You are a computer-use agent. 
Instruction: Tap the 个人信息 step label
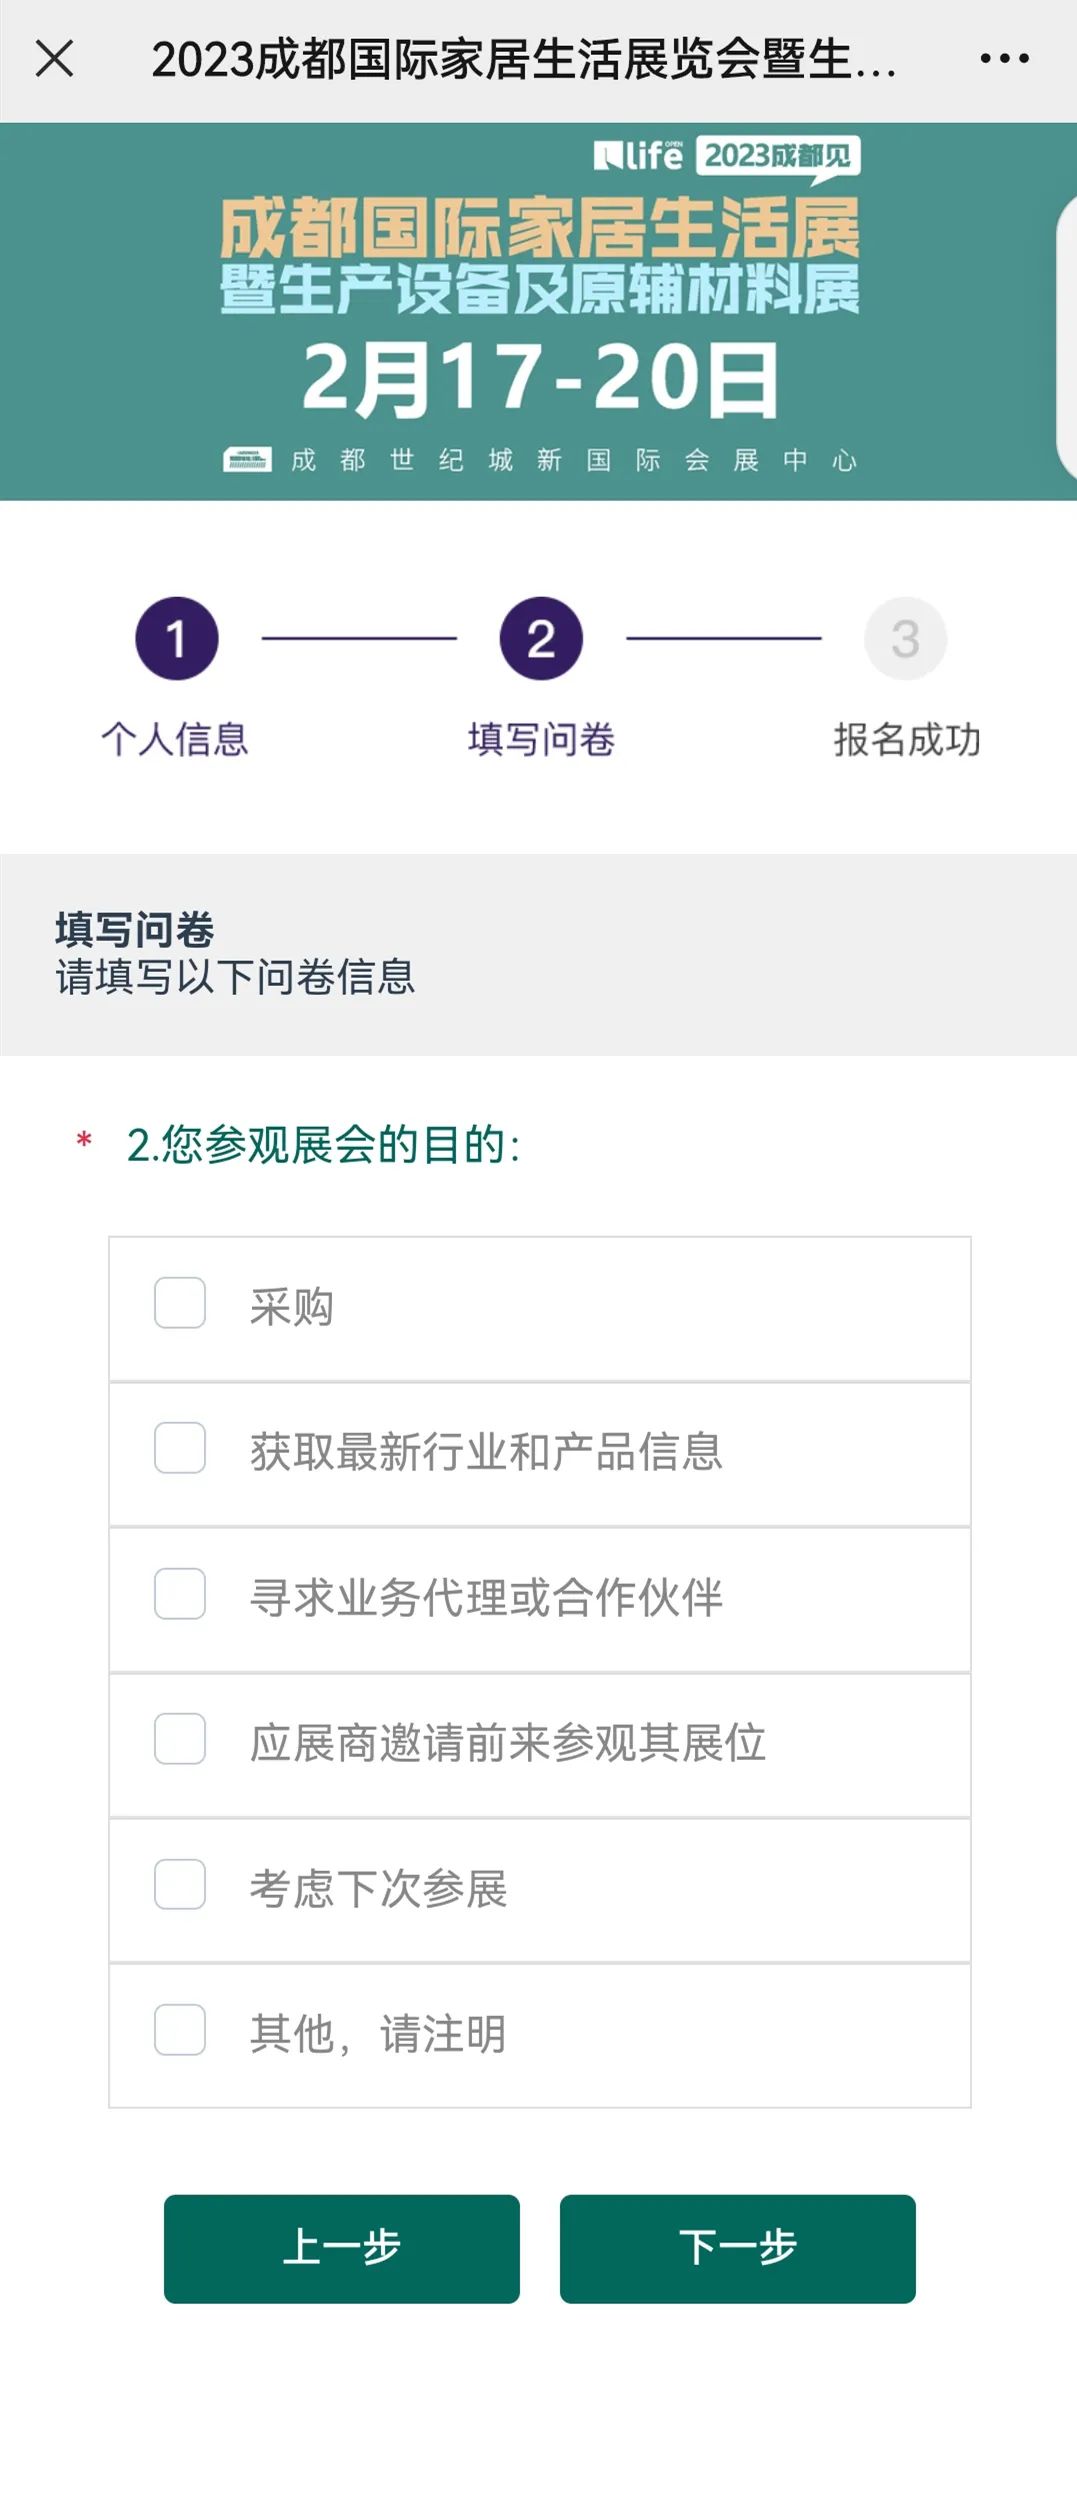pyautogui.click(x=175, y=739)
